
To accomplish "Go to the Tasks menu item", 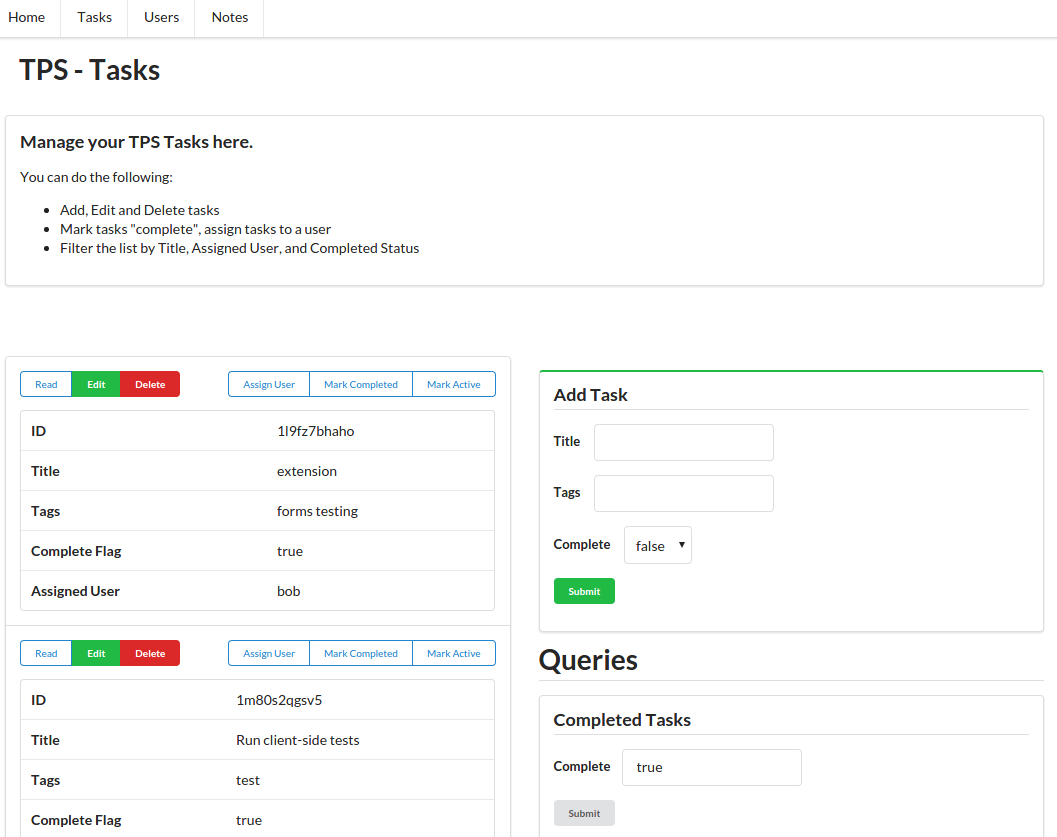I will coord(95,17).
